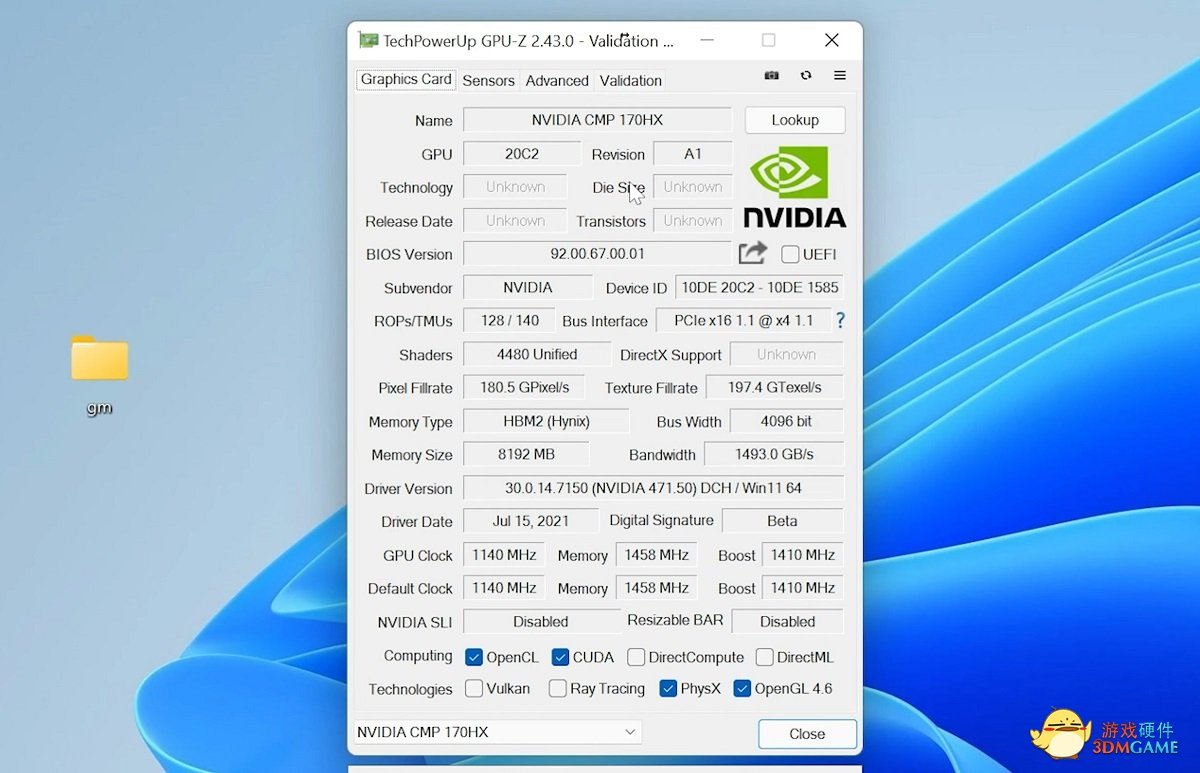Maximize the GPU-Z window
Image resolution: width=1200 pixels, height=773 pixels.
(768, 40)
